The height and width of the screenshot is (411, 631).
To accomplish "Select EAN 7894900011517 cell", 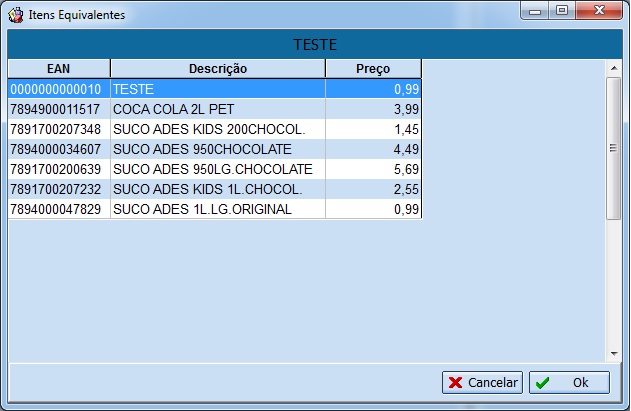I will click(59, 109).
